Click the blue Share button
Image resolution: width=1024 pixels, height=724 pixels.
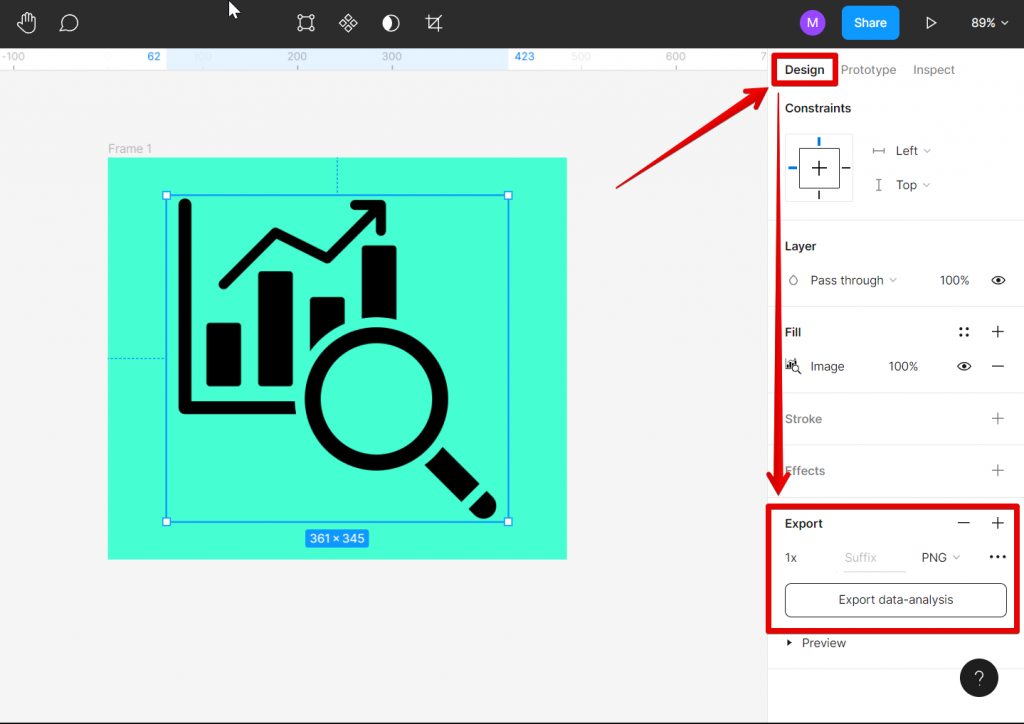(870, 22)
